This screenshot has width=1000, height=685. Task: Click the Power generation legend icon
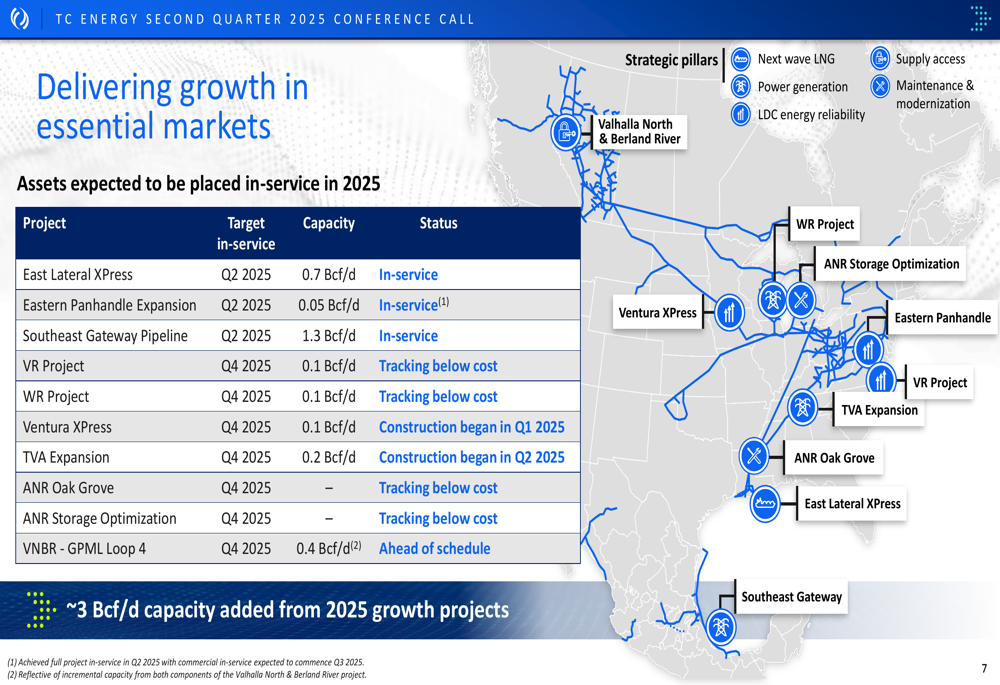click(x=741, y=86)
